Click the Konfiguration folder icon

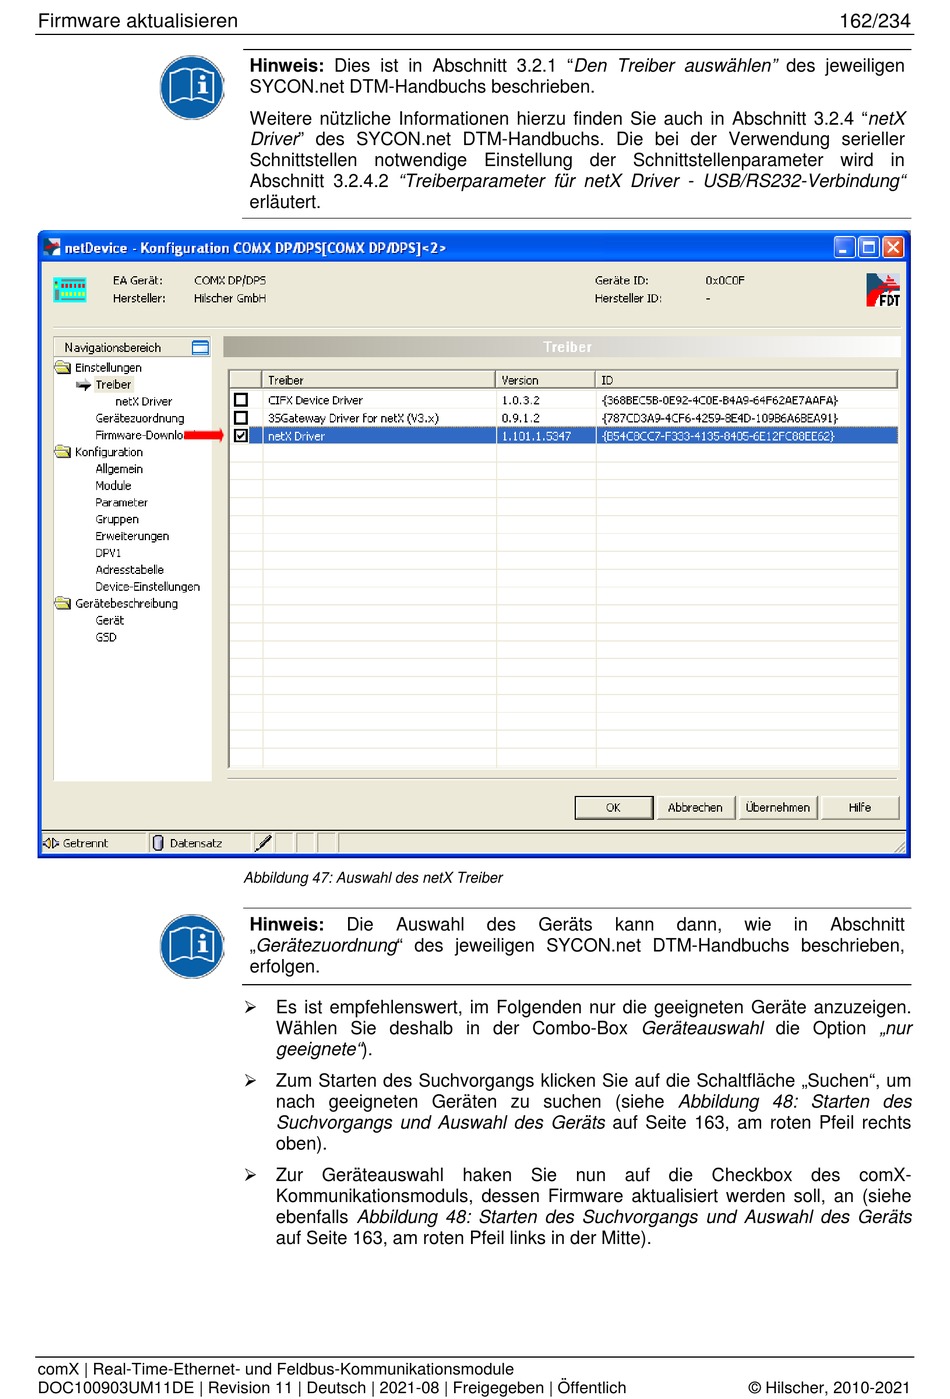click(63, 452)
